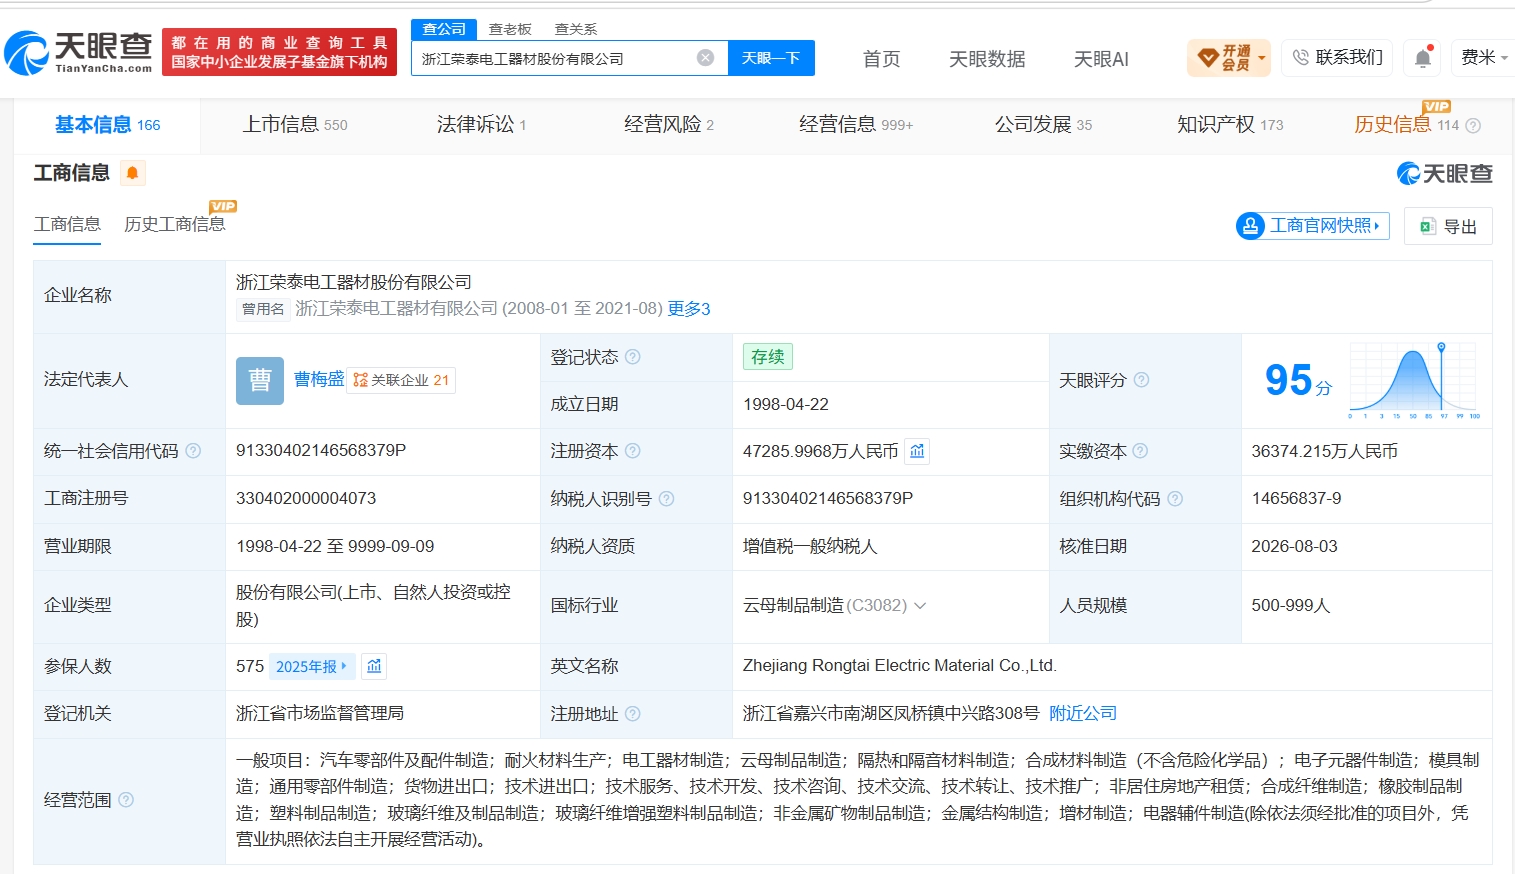Open help icon next to 实缴资本
Image resolution: width=1515 pixels, height=874 pixels.
click(x=1140, y=451)
